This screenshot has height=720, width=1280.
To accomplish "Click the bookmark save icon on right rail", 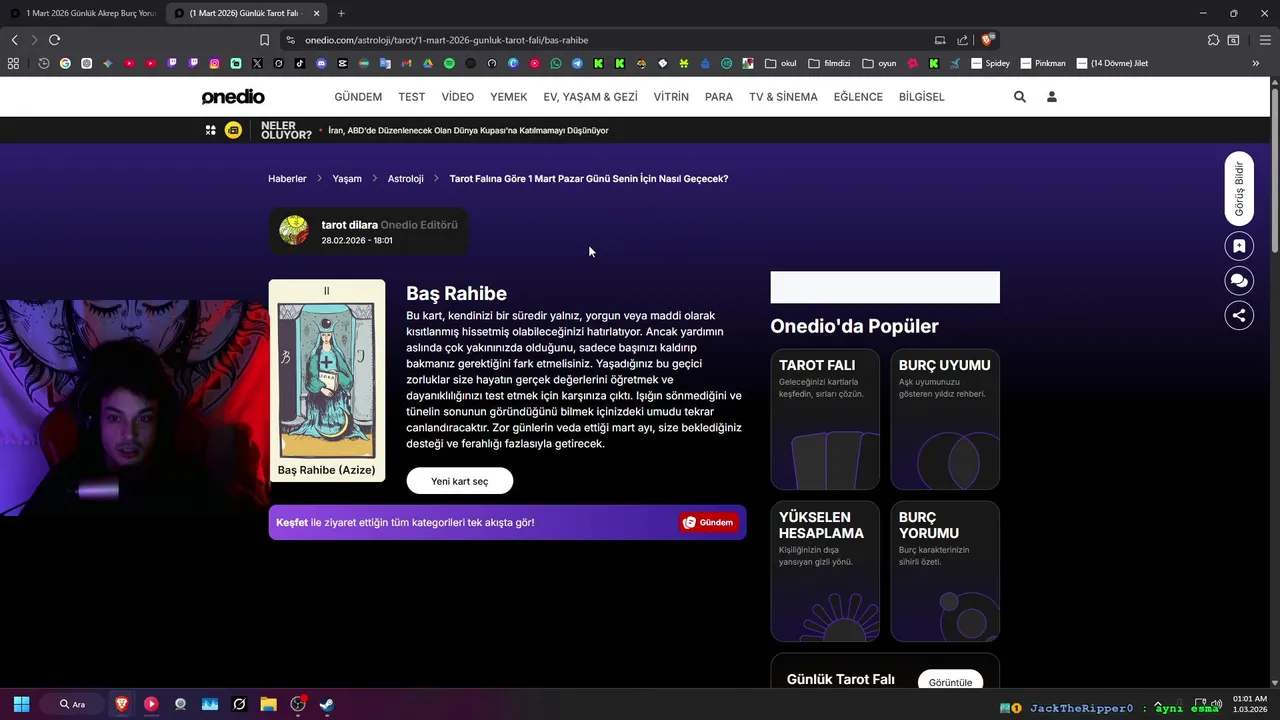I will (x=1239, y=246).
